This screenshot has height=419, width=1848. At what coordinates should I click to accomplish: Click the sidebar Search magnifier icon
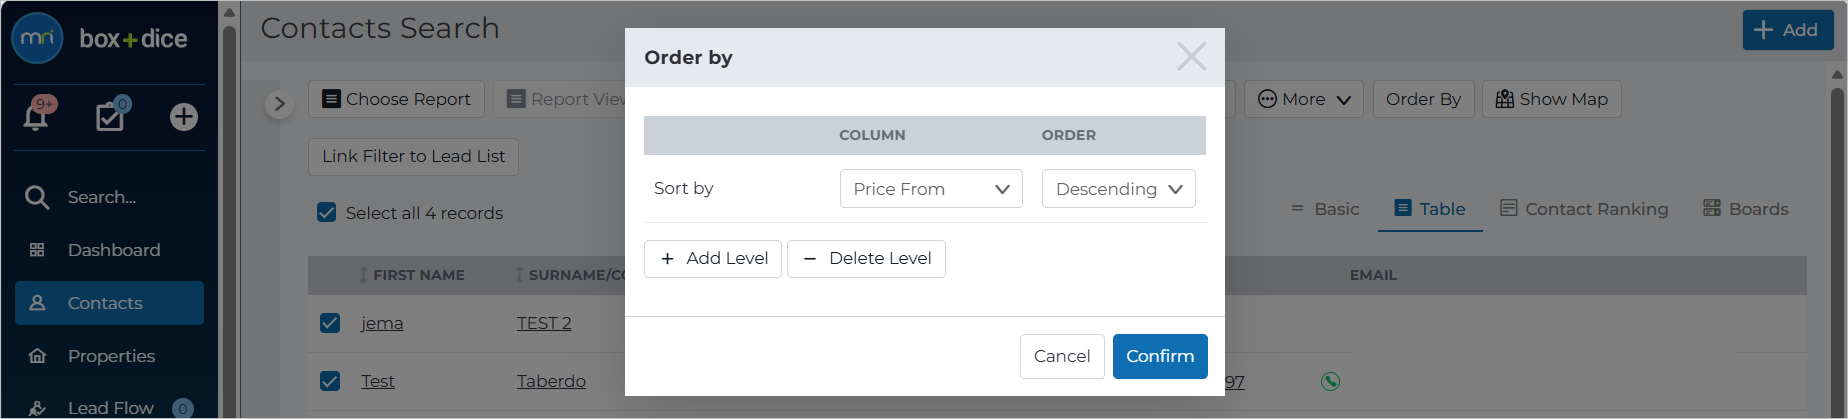point(37,197)
